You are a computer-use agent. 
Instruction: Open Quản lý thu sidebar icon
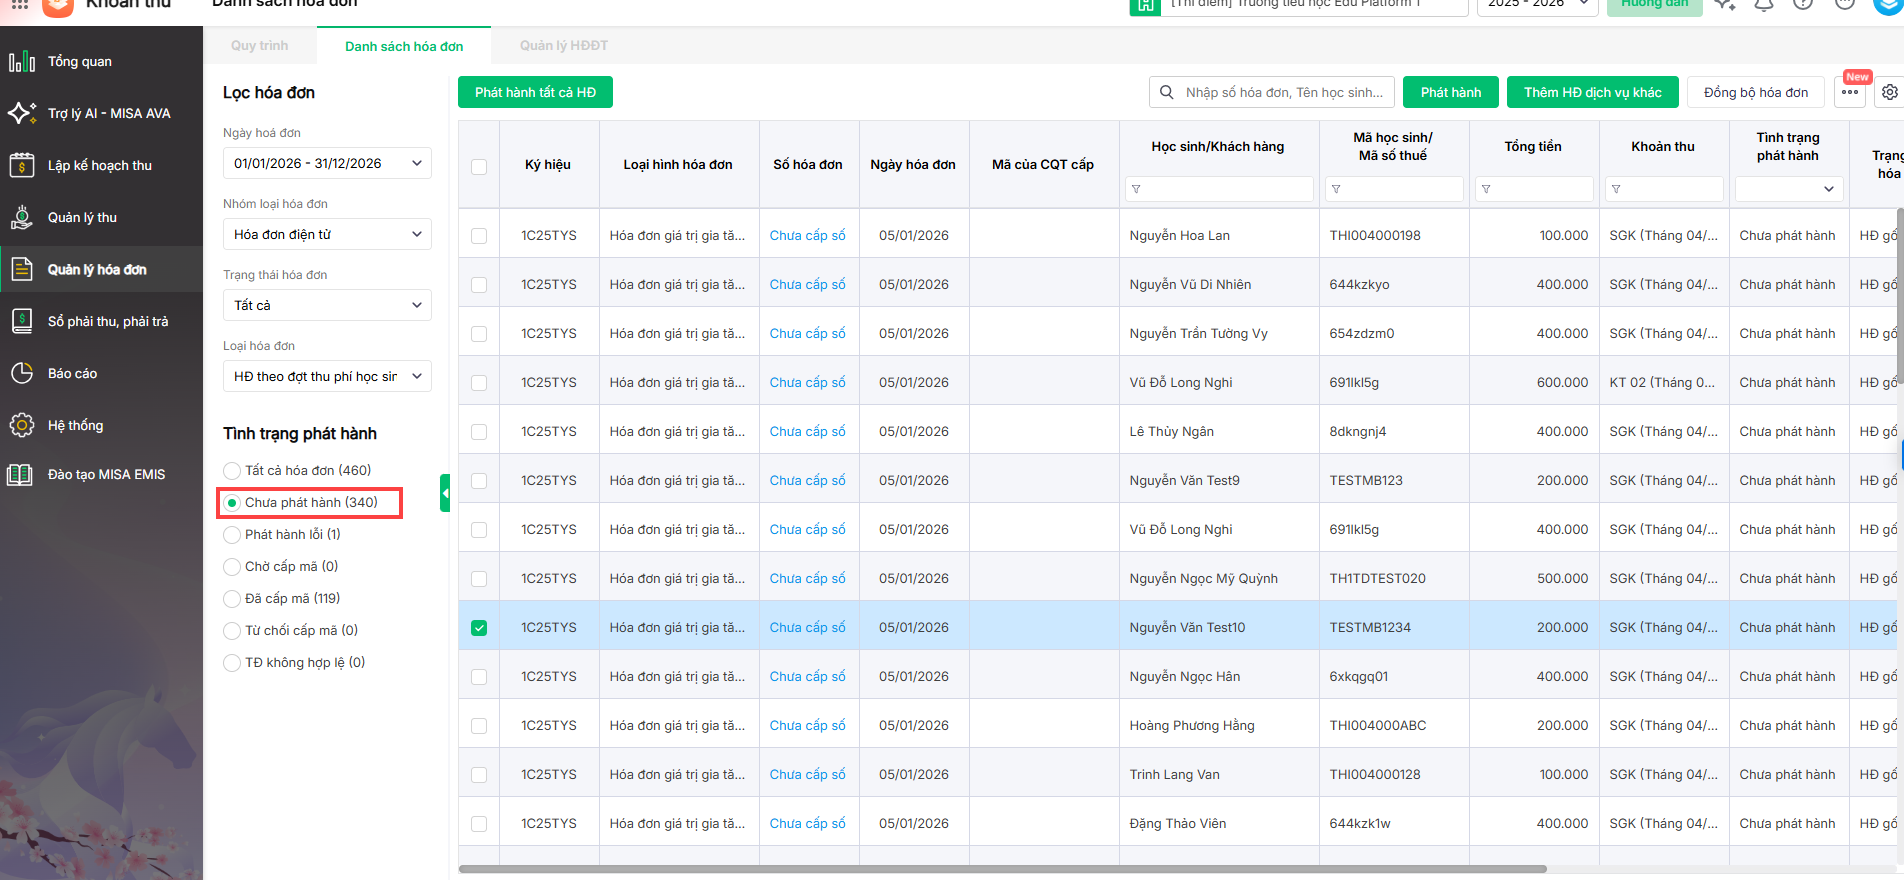pos(22,218)
